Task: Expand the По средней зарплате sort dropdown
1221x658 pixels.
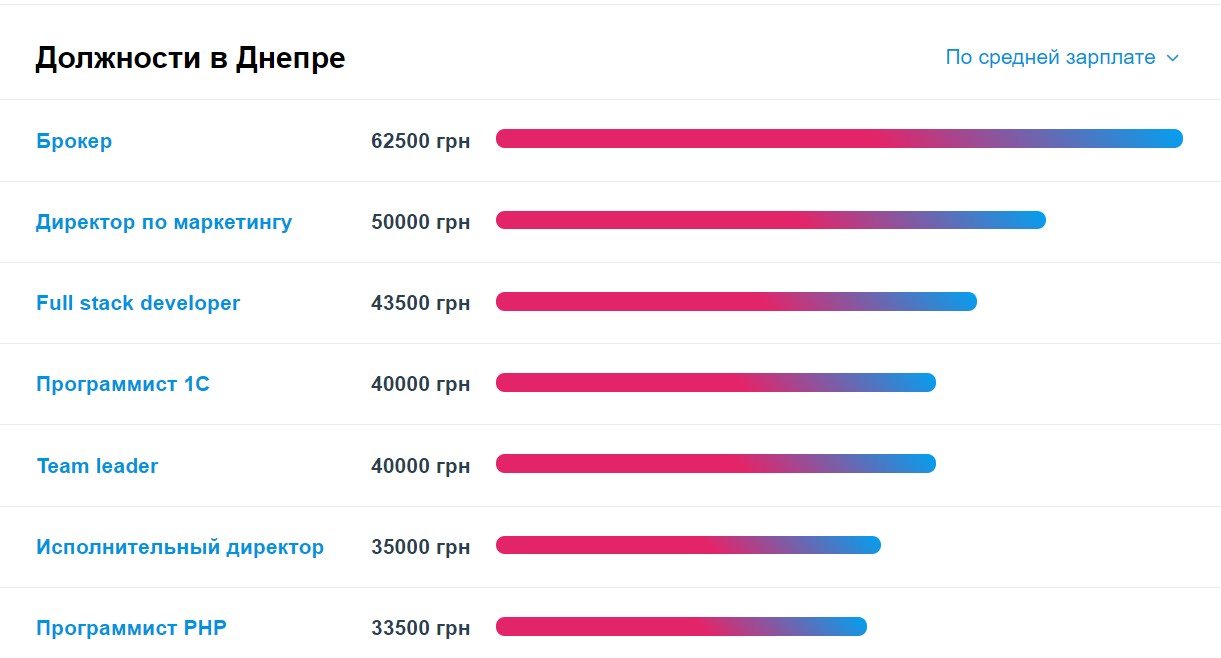Action: click(1050, 58)
